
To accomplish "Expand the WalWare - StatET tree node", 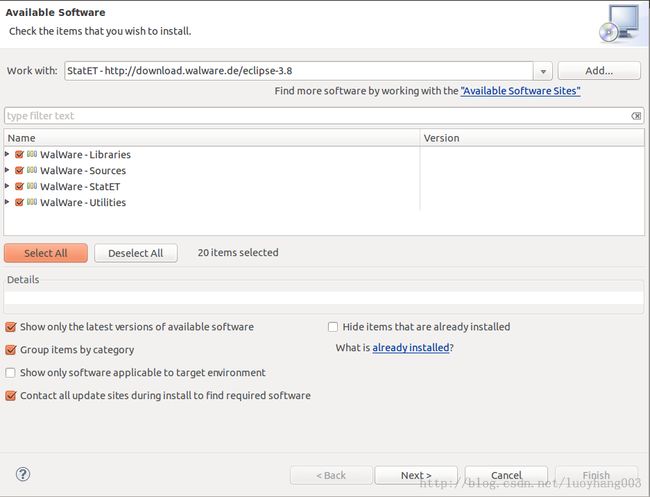I will (7, 186).
